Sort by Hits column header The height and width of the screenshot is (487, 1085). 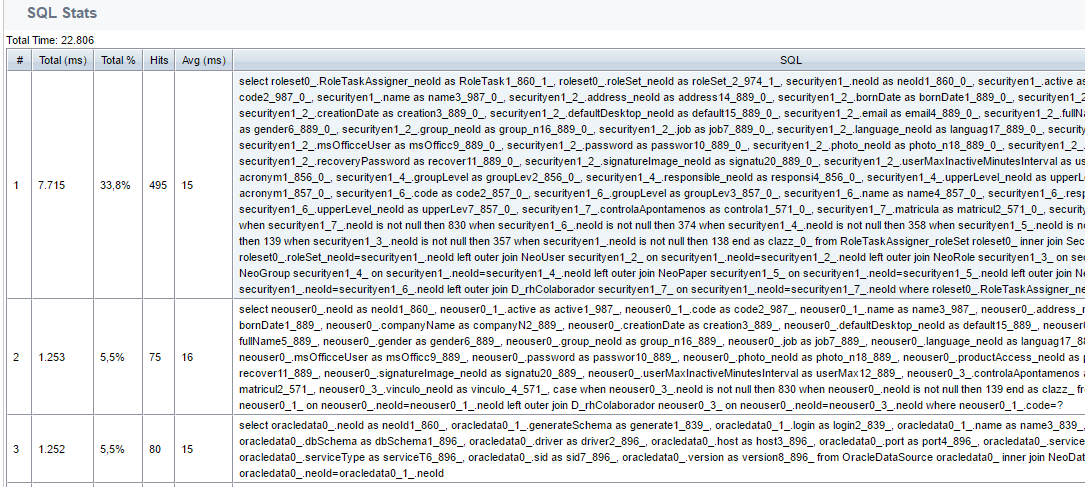click(158, 60)
